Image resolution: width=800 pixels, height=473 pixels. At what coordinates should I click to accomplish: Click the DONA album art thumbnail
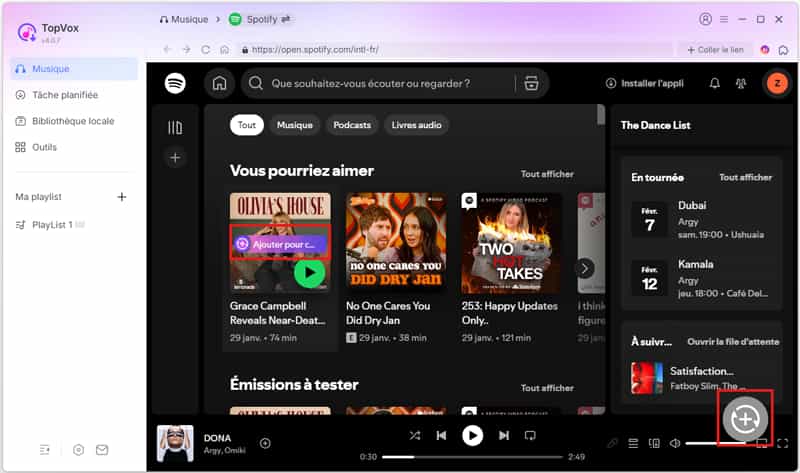[x=175, y=443]
